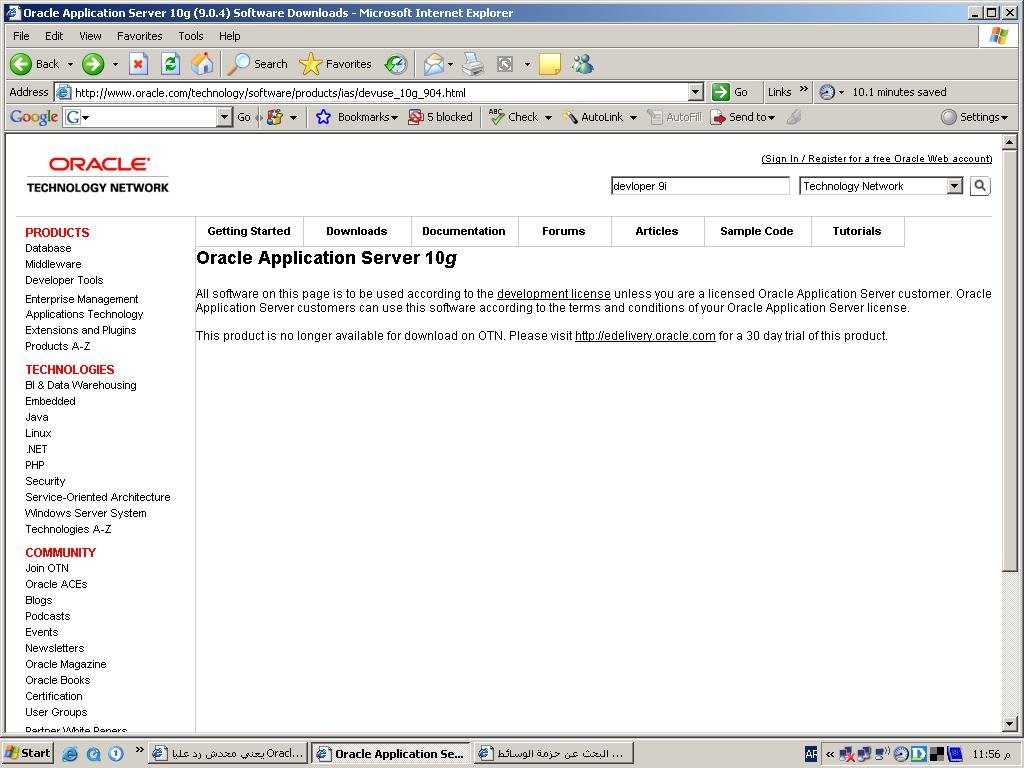Open the address bar dropdown arrow
The image size is (1024, 768).
click(x=696, y=93)
